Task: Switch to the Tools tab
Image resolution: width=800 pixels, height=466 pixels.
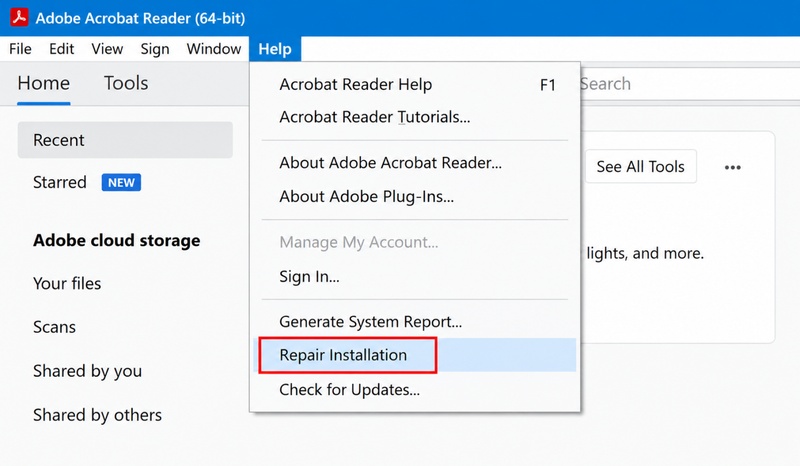Action: (126, 83)
